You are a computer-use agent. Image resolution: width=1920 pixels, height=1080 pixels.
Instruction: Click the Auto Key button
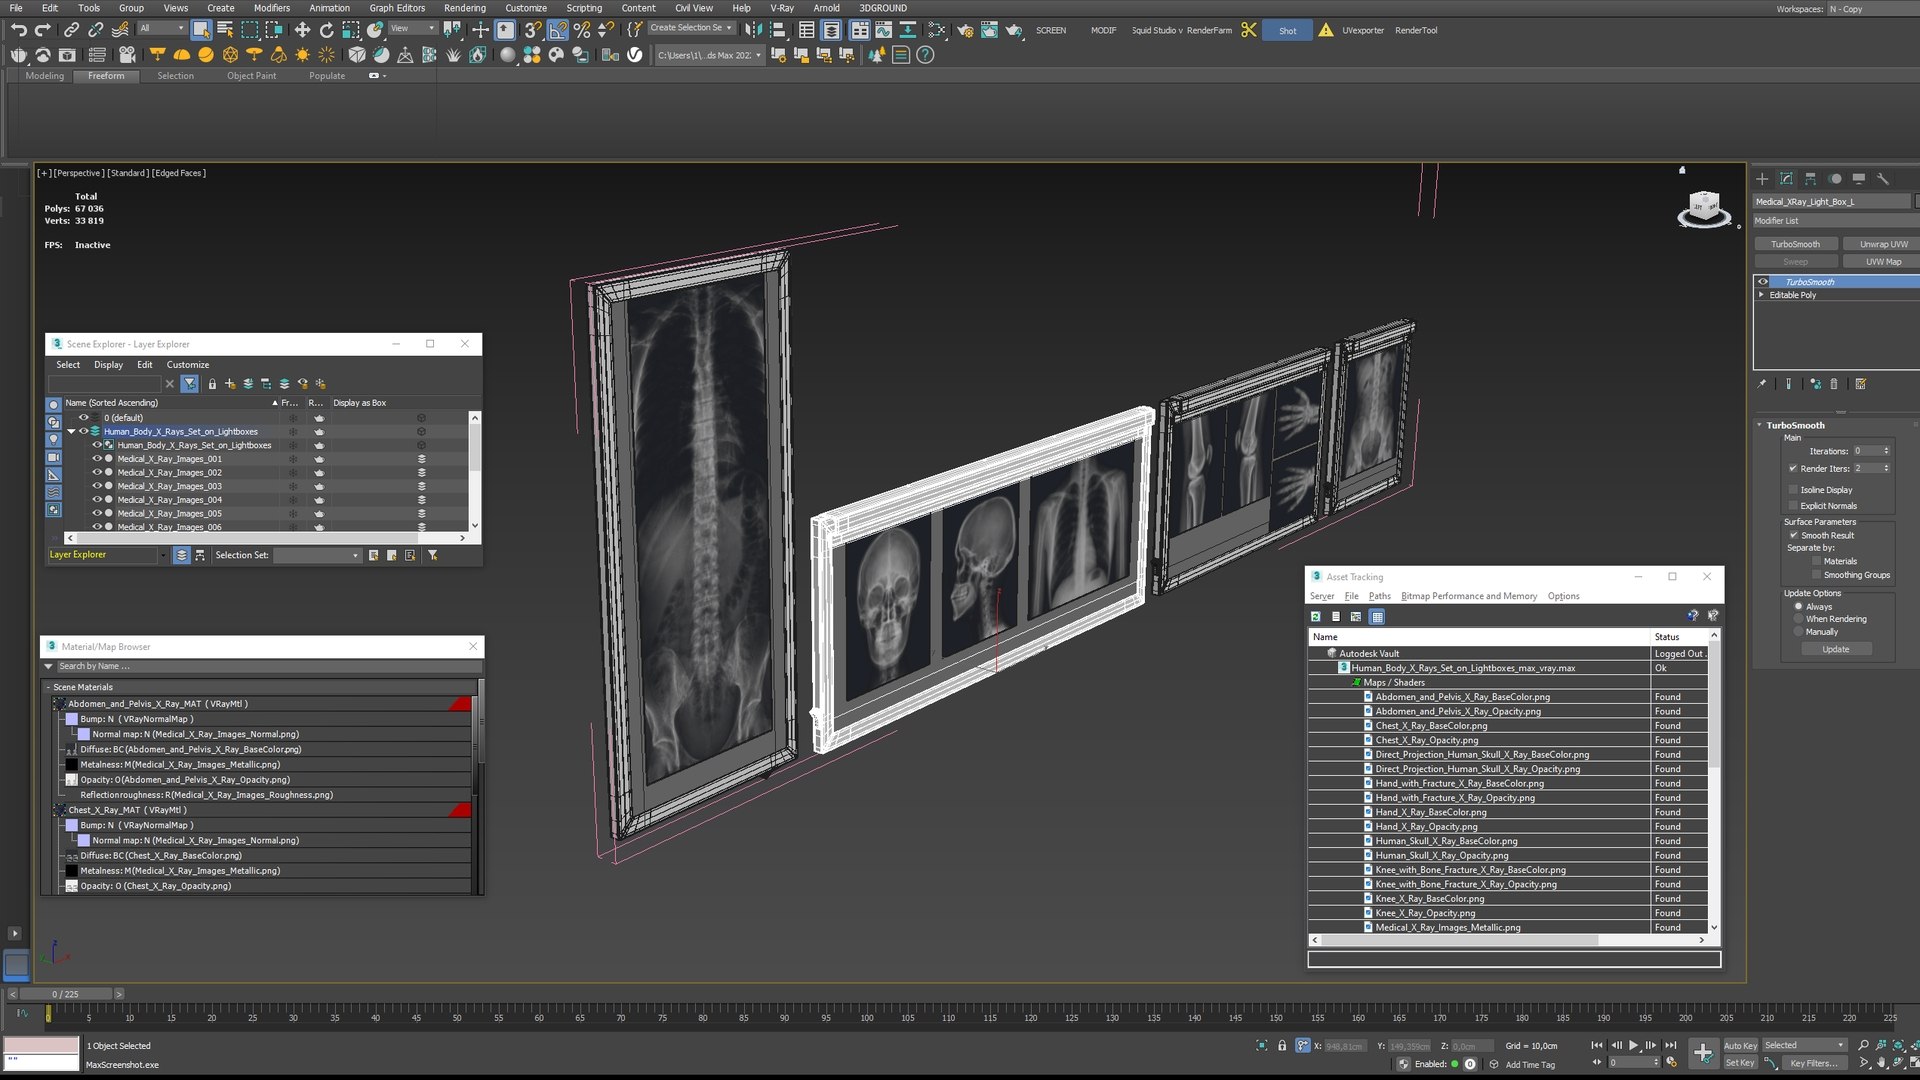point(1740,1046)
